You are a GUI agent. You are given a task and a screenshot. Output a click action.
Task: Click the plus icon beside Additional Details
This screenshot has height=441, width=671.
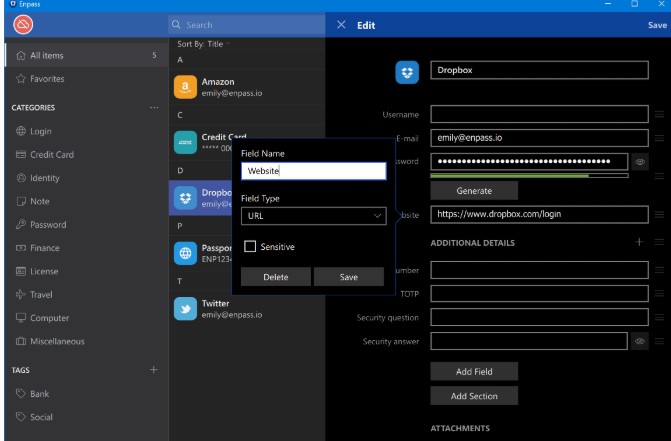click(639, 242)
